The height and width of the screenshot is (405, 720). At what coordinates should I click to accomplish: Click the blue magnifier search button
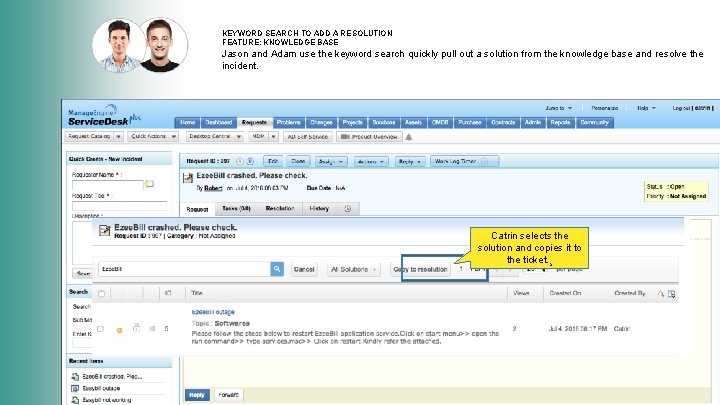pos(277,269)
